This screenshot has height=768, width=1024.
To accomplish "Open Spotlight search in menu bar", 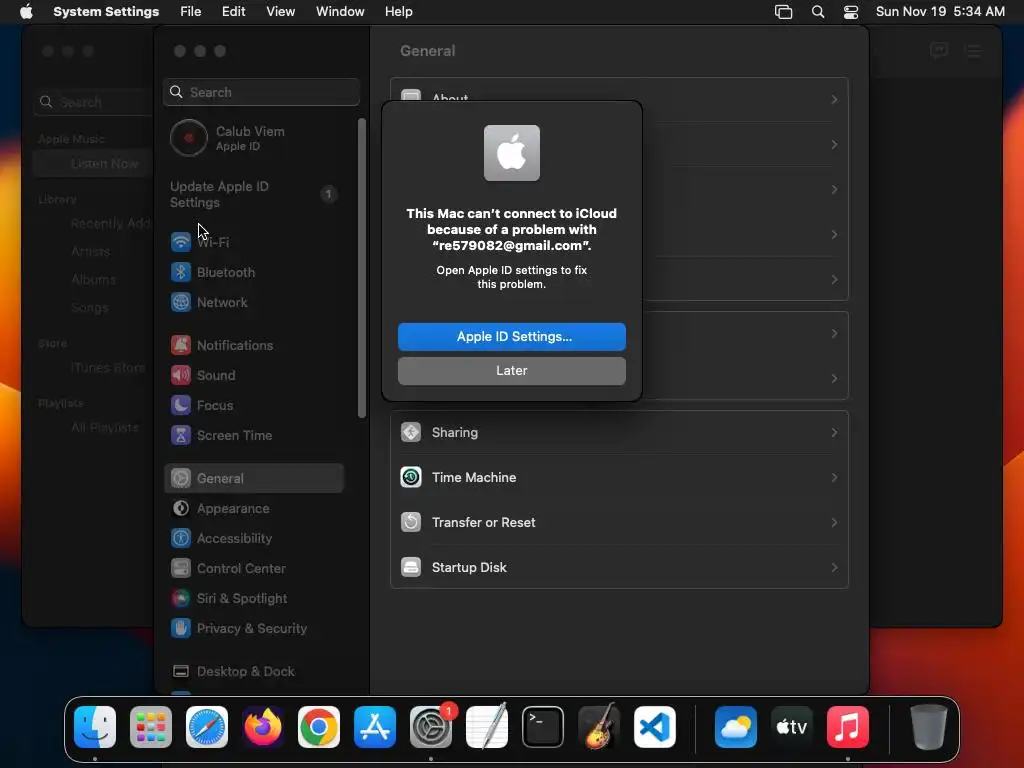I will pos(818,12).
